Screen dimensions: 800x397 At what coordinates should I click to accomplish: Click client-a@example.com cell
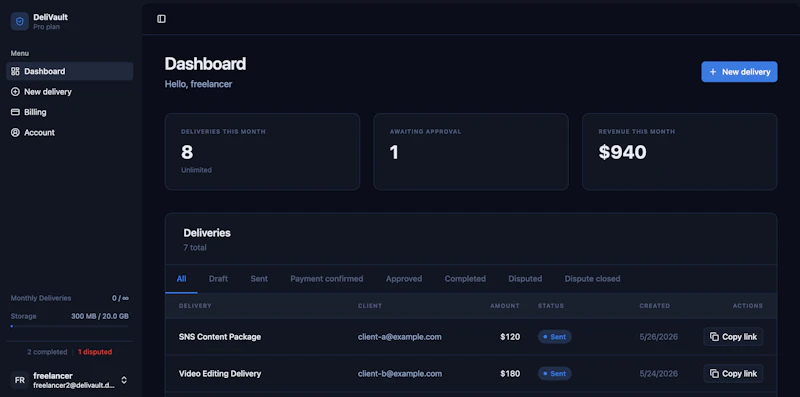(x=399, y=337)
